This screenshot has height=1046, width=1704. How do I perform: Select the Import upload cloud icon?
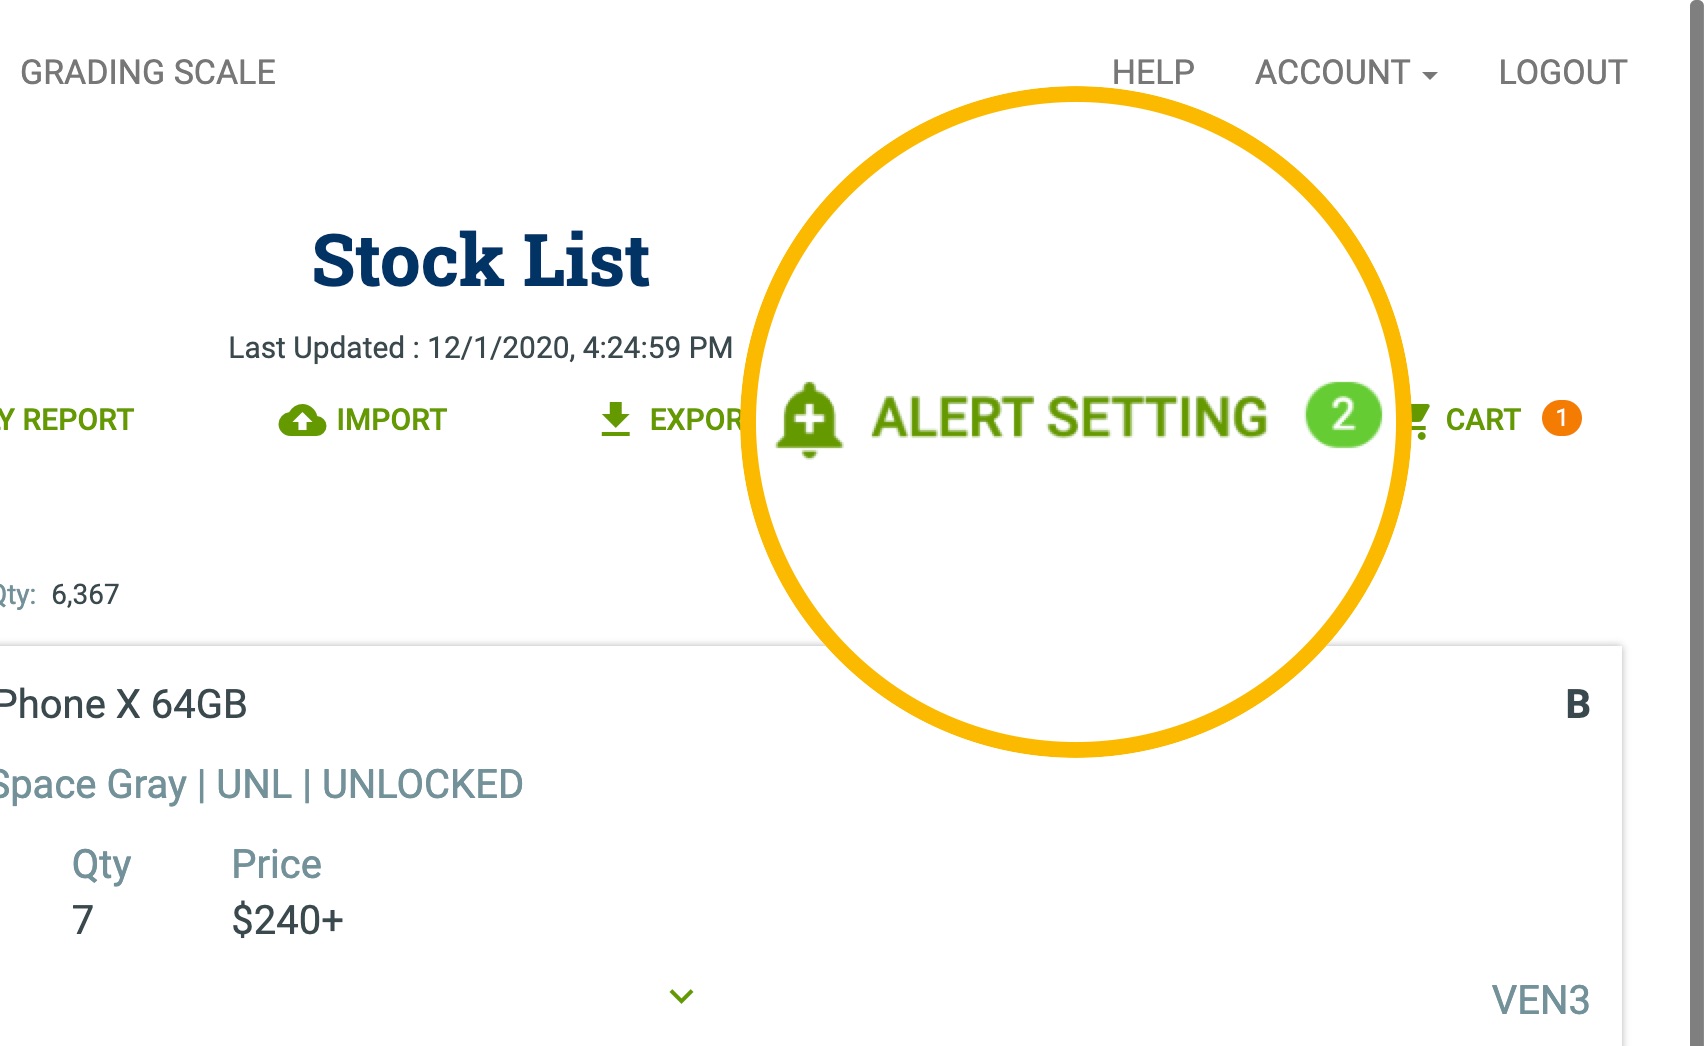pos(301,419)
